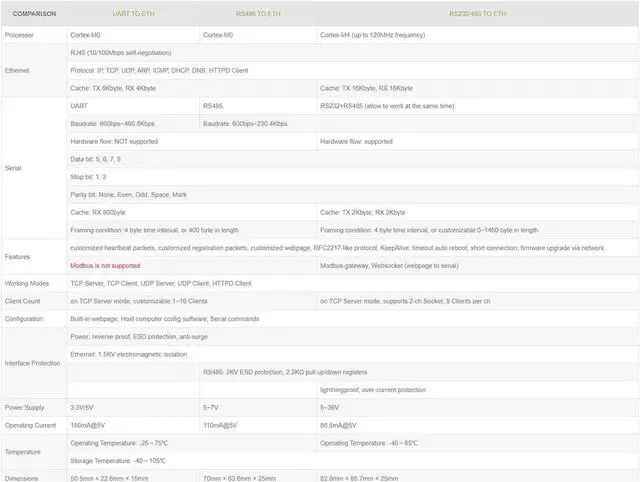Click the customized heartbeat packets features cell
640x482 pixels.
[352, 248]
